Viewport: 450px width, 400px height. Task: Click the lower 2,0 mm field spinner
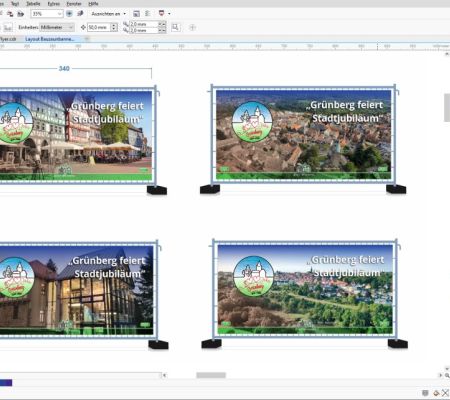click(x=162, y=30)
